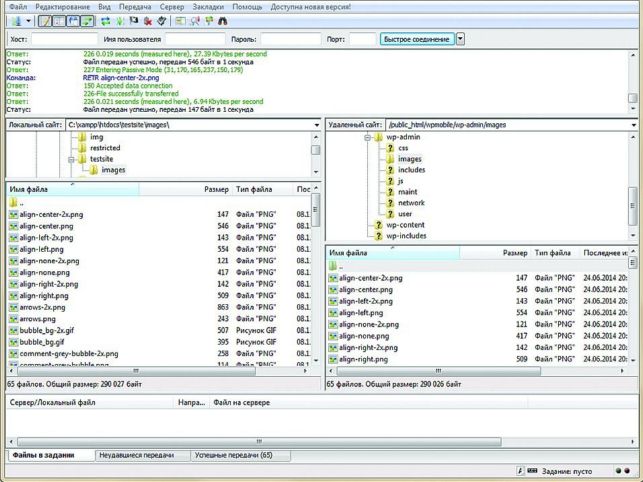Select the includes folder in remote tree
This screenshot has height=482, width=643.
point(411,170)
